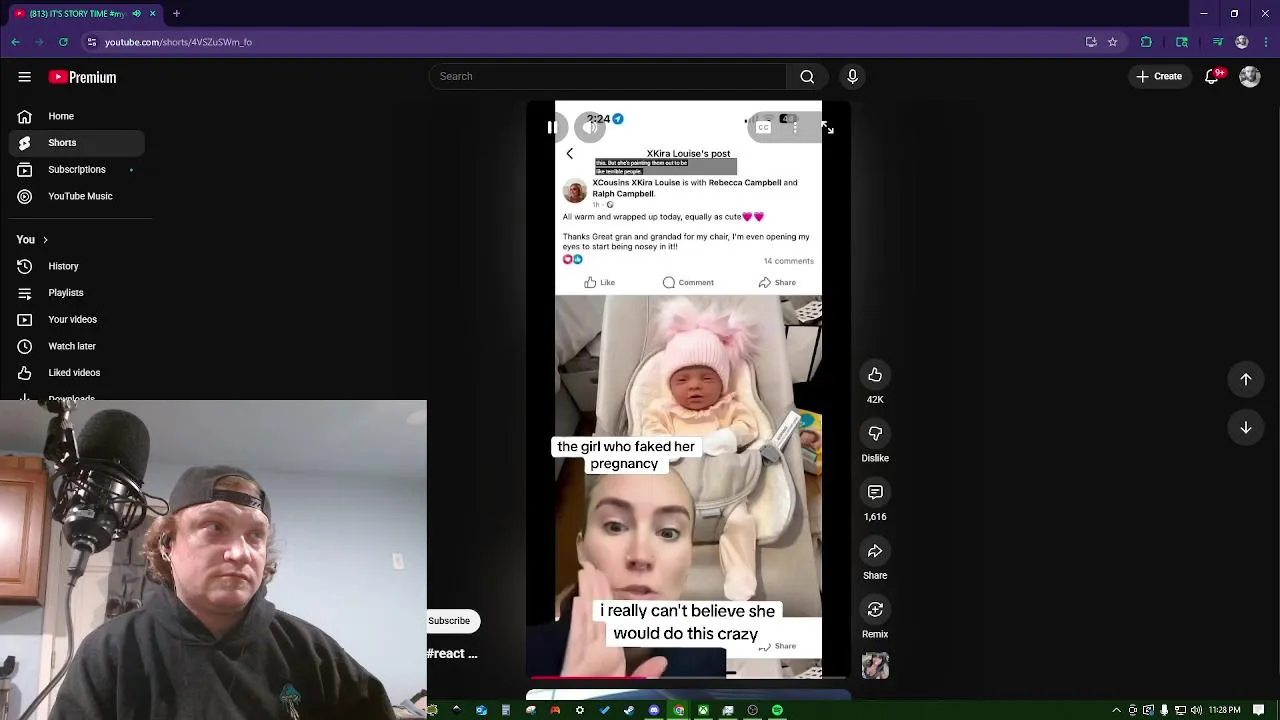Screen dimensions: 1280x720
Task: Open the Xbox app from the taskbar
Action: coord(703,710)
